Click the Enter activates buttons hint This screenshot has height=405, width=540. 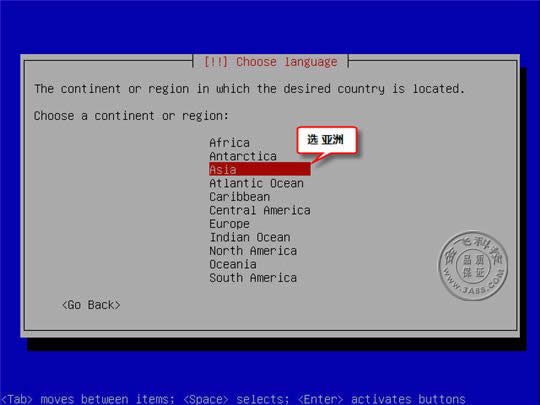point(382,399)
